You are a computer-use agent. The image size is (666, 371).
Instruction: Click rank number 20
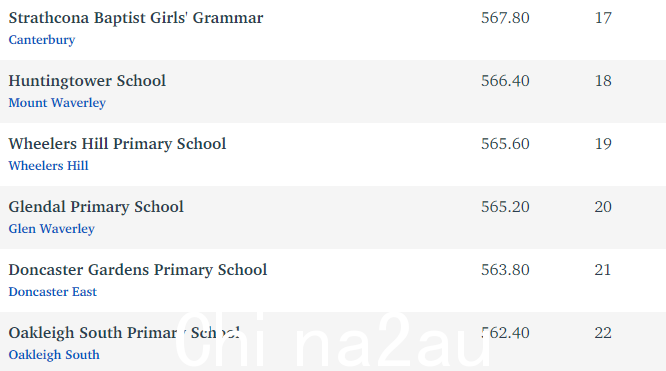(x=603, y=207)
